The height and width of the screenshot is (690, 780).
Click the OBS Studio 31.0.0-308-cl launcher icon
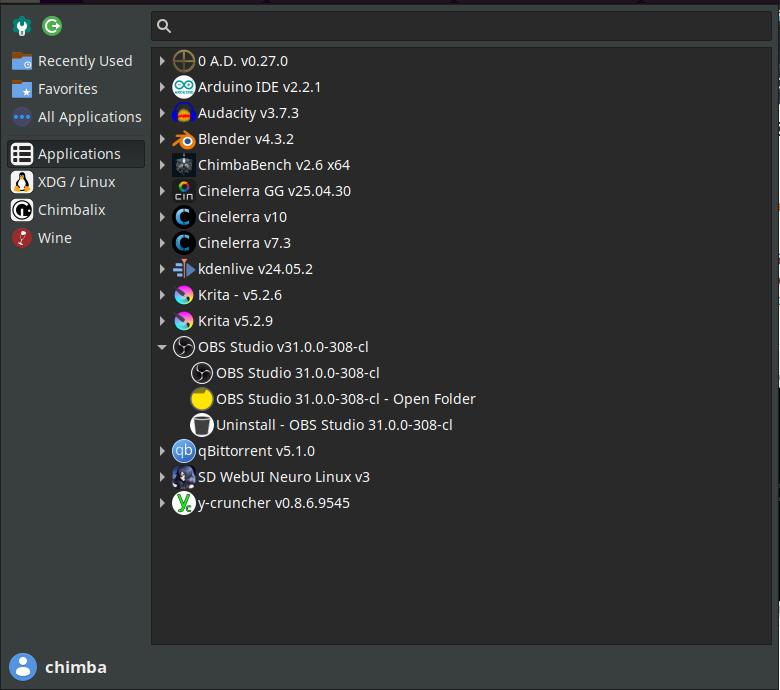click(201, 373)
